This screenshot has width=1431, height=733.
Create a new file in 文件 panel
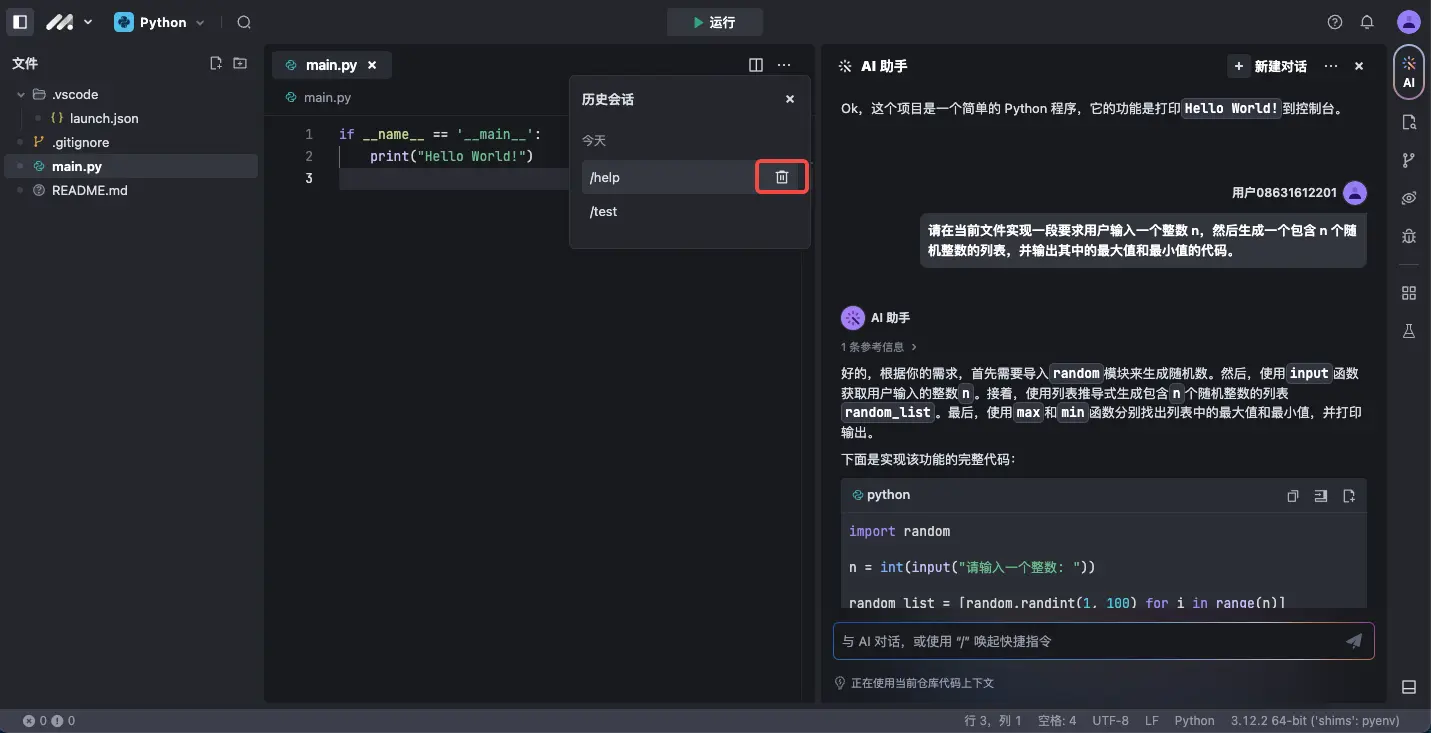click(216, 64)
